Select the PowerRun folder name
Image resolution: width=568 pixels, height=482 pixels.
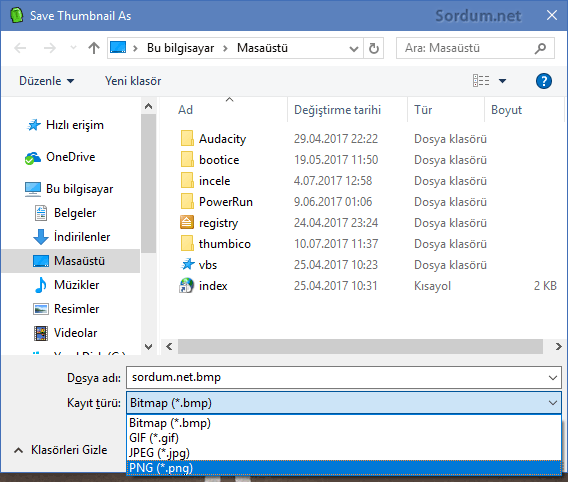click(x=226, y=202)
